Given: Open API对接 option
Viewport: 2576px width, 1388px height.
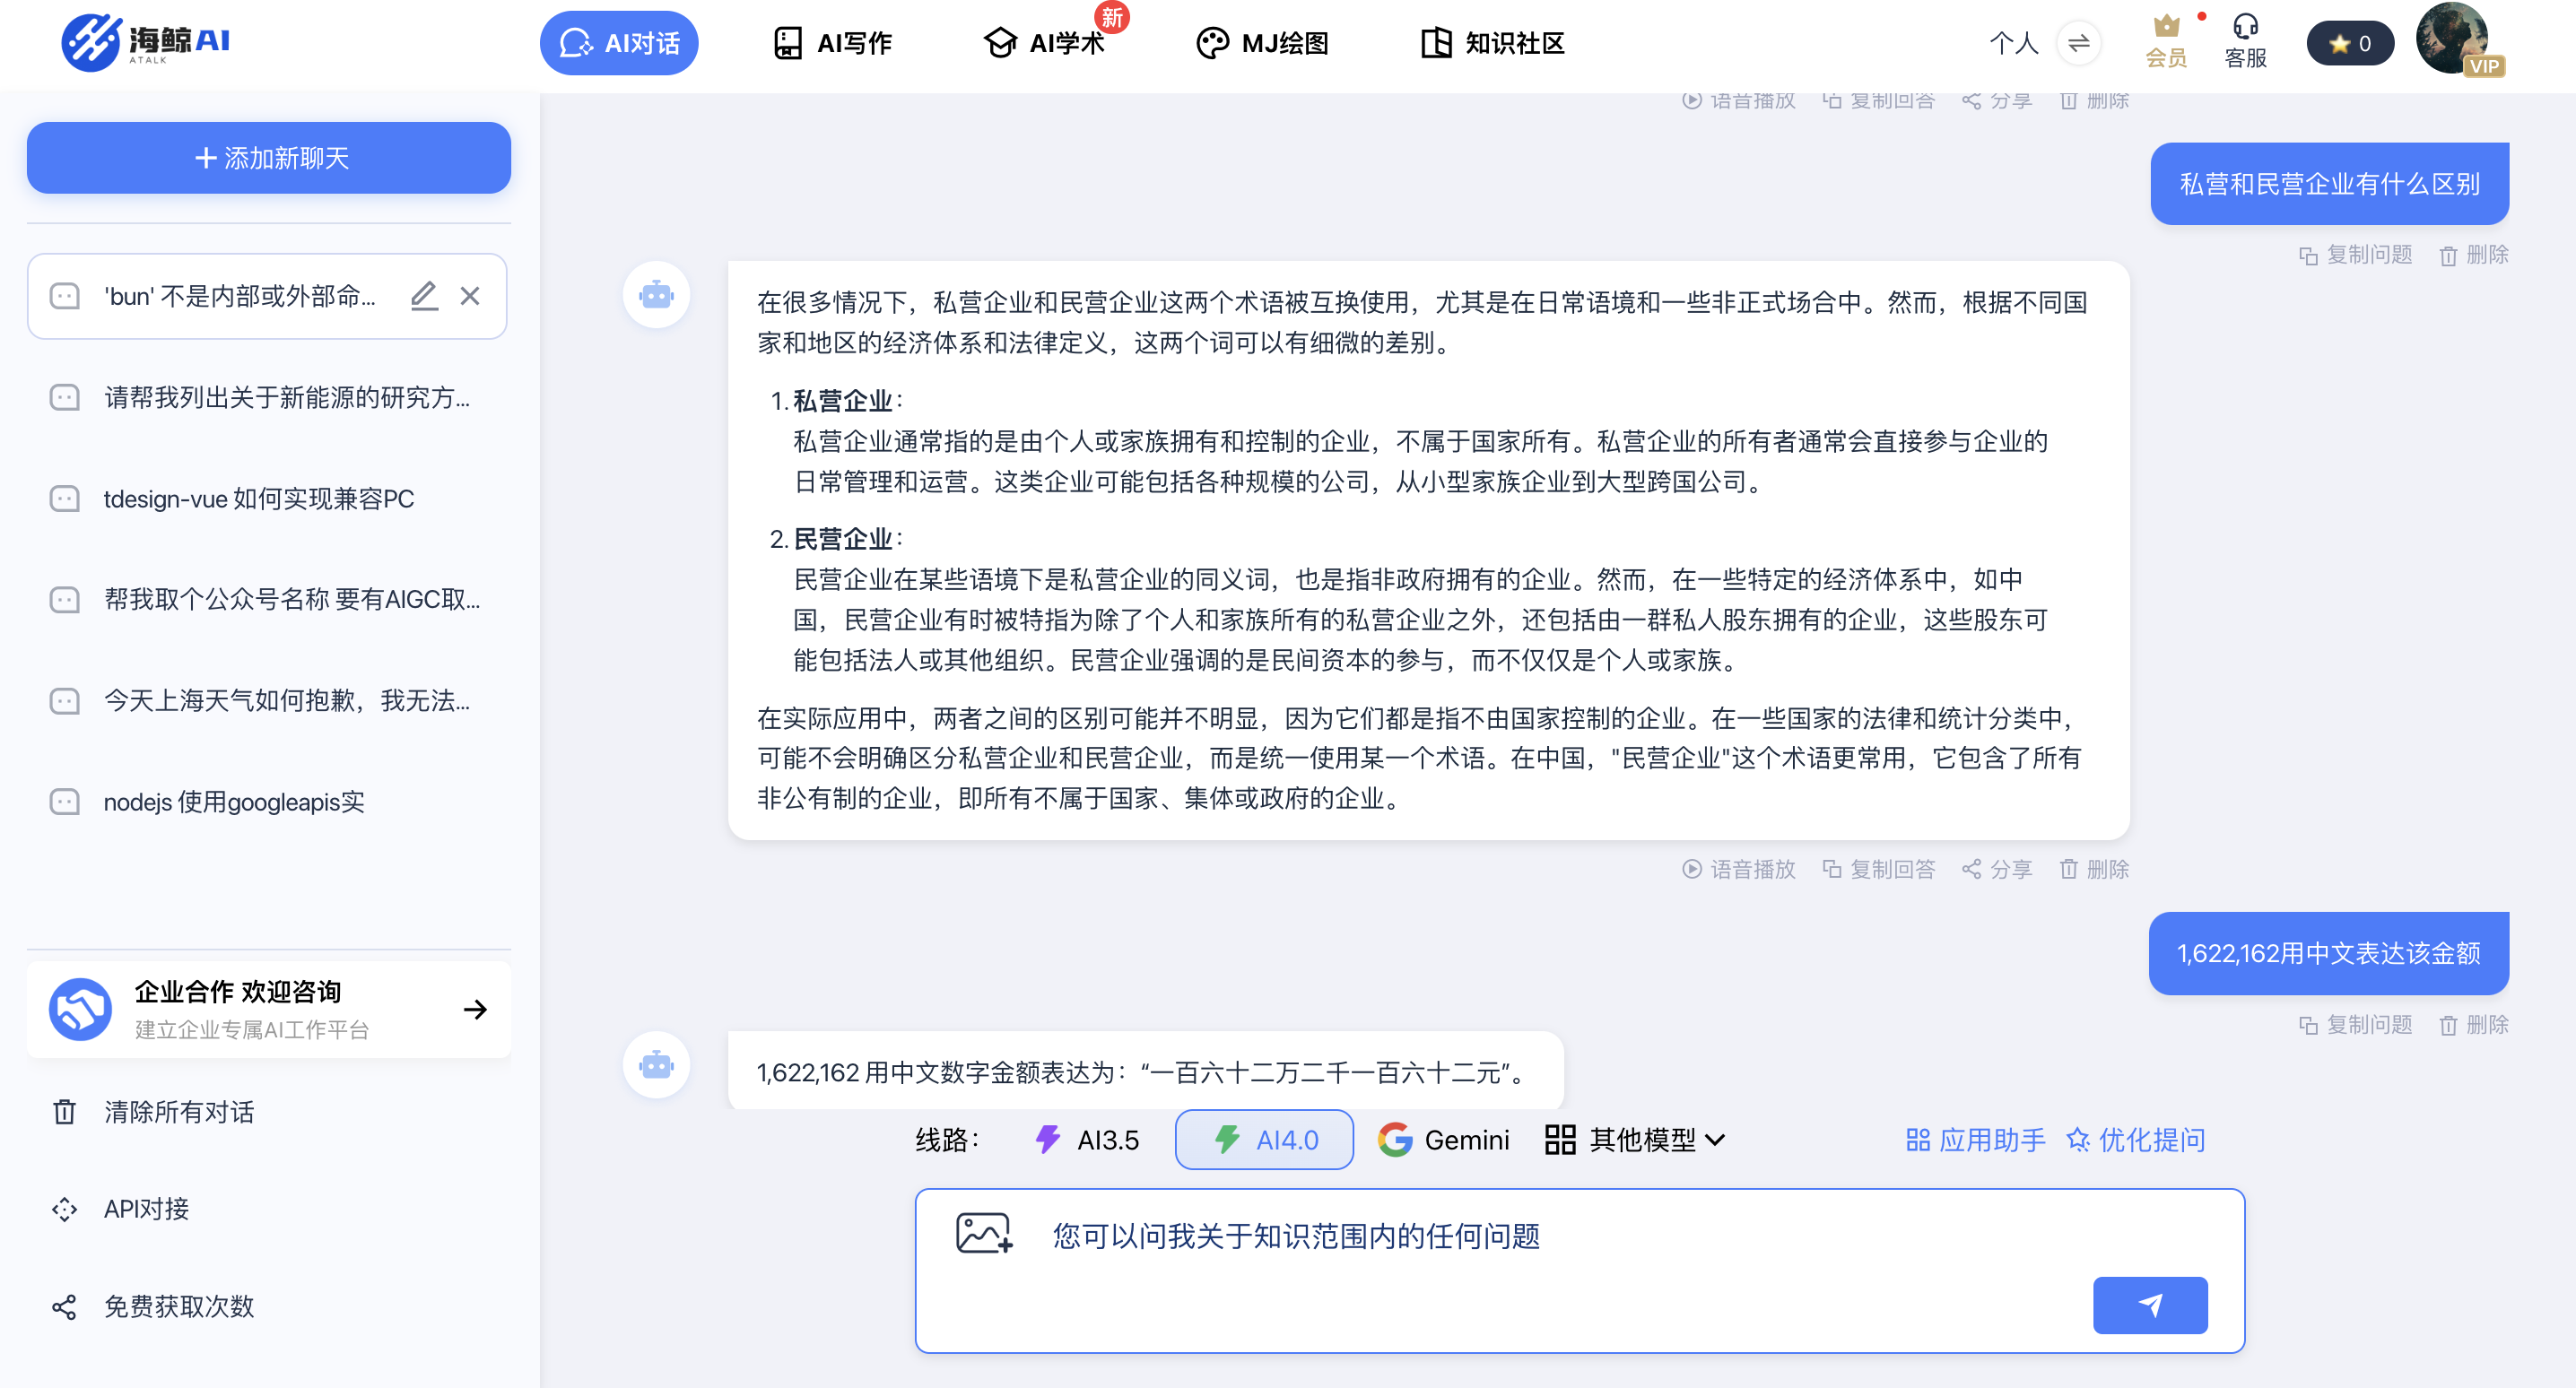Looking at the screenshot, I should tap(122, 1209).
